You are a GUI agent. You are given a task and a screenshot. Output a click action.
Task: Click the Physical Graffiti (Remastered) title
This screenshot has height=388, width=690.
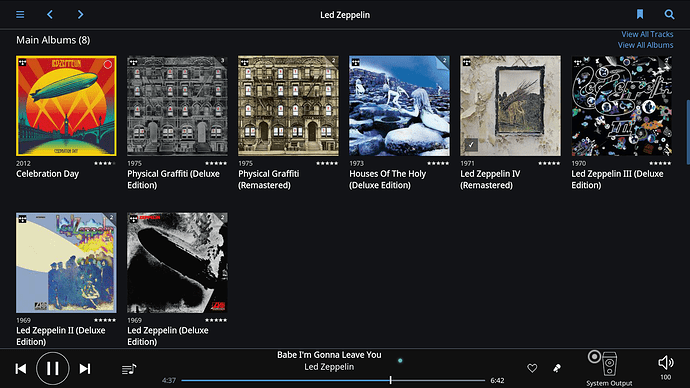click(x=269, y=179)
